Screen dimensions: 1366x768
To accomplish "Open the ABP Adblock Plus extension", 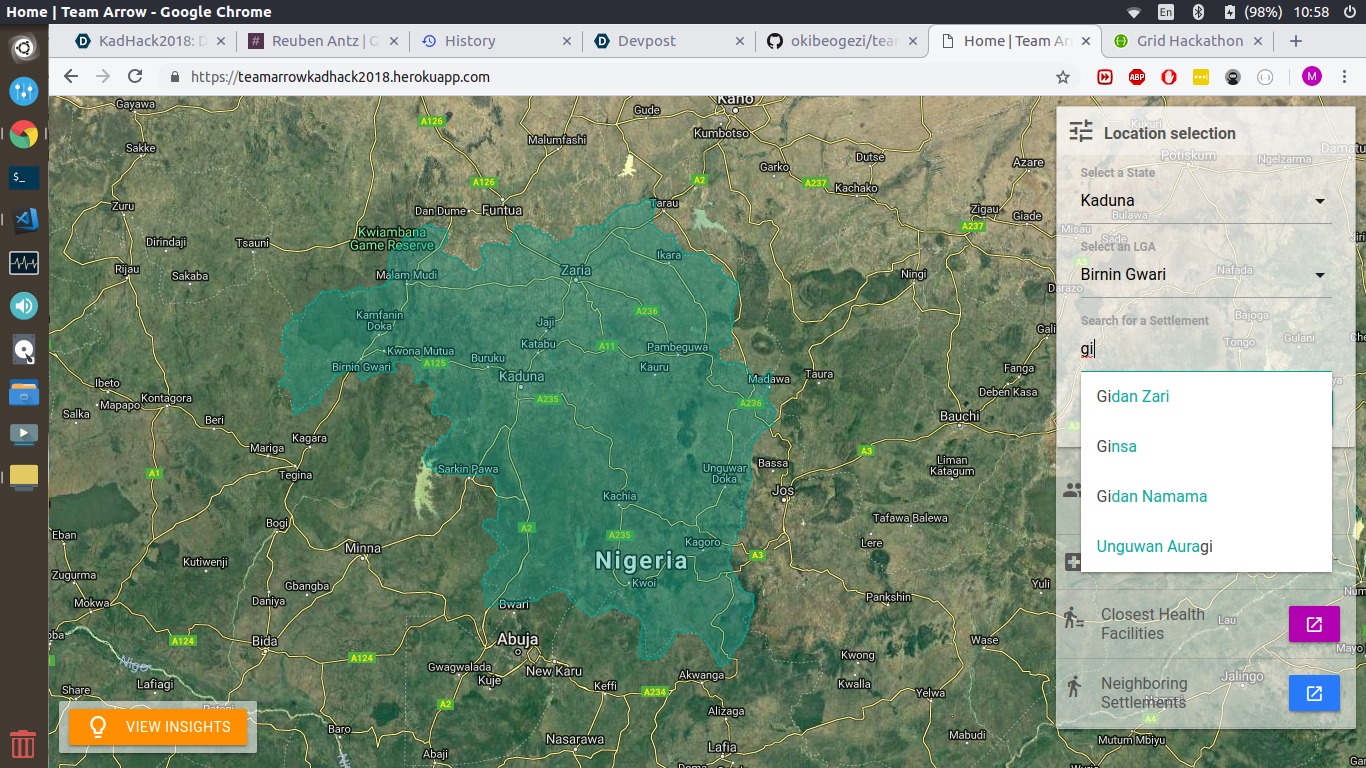I will pos(1137,77).
